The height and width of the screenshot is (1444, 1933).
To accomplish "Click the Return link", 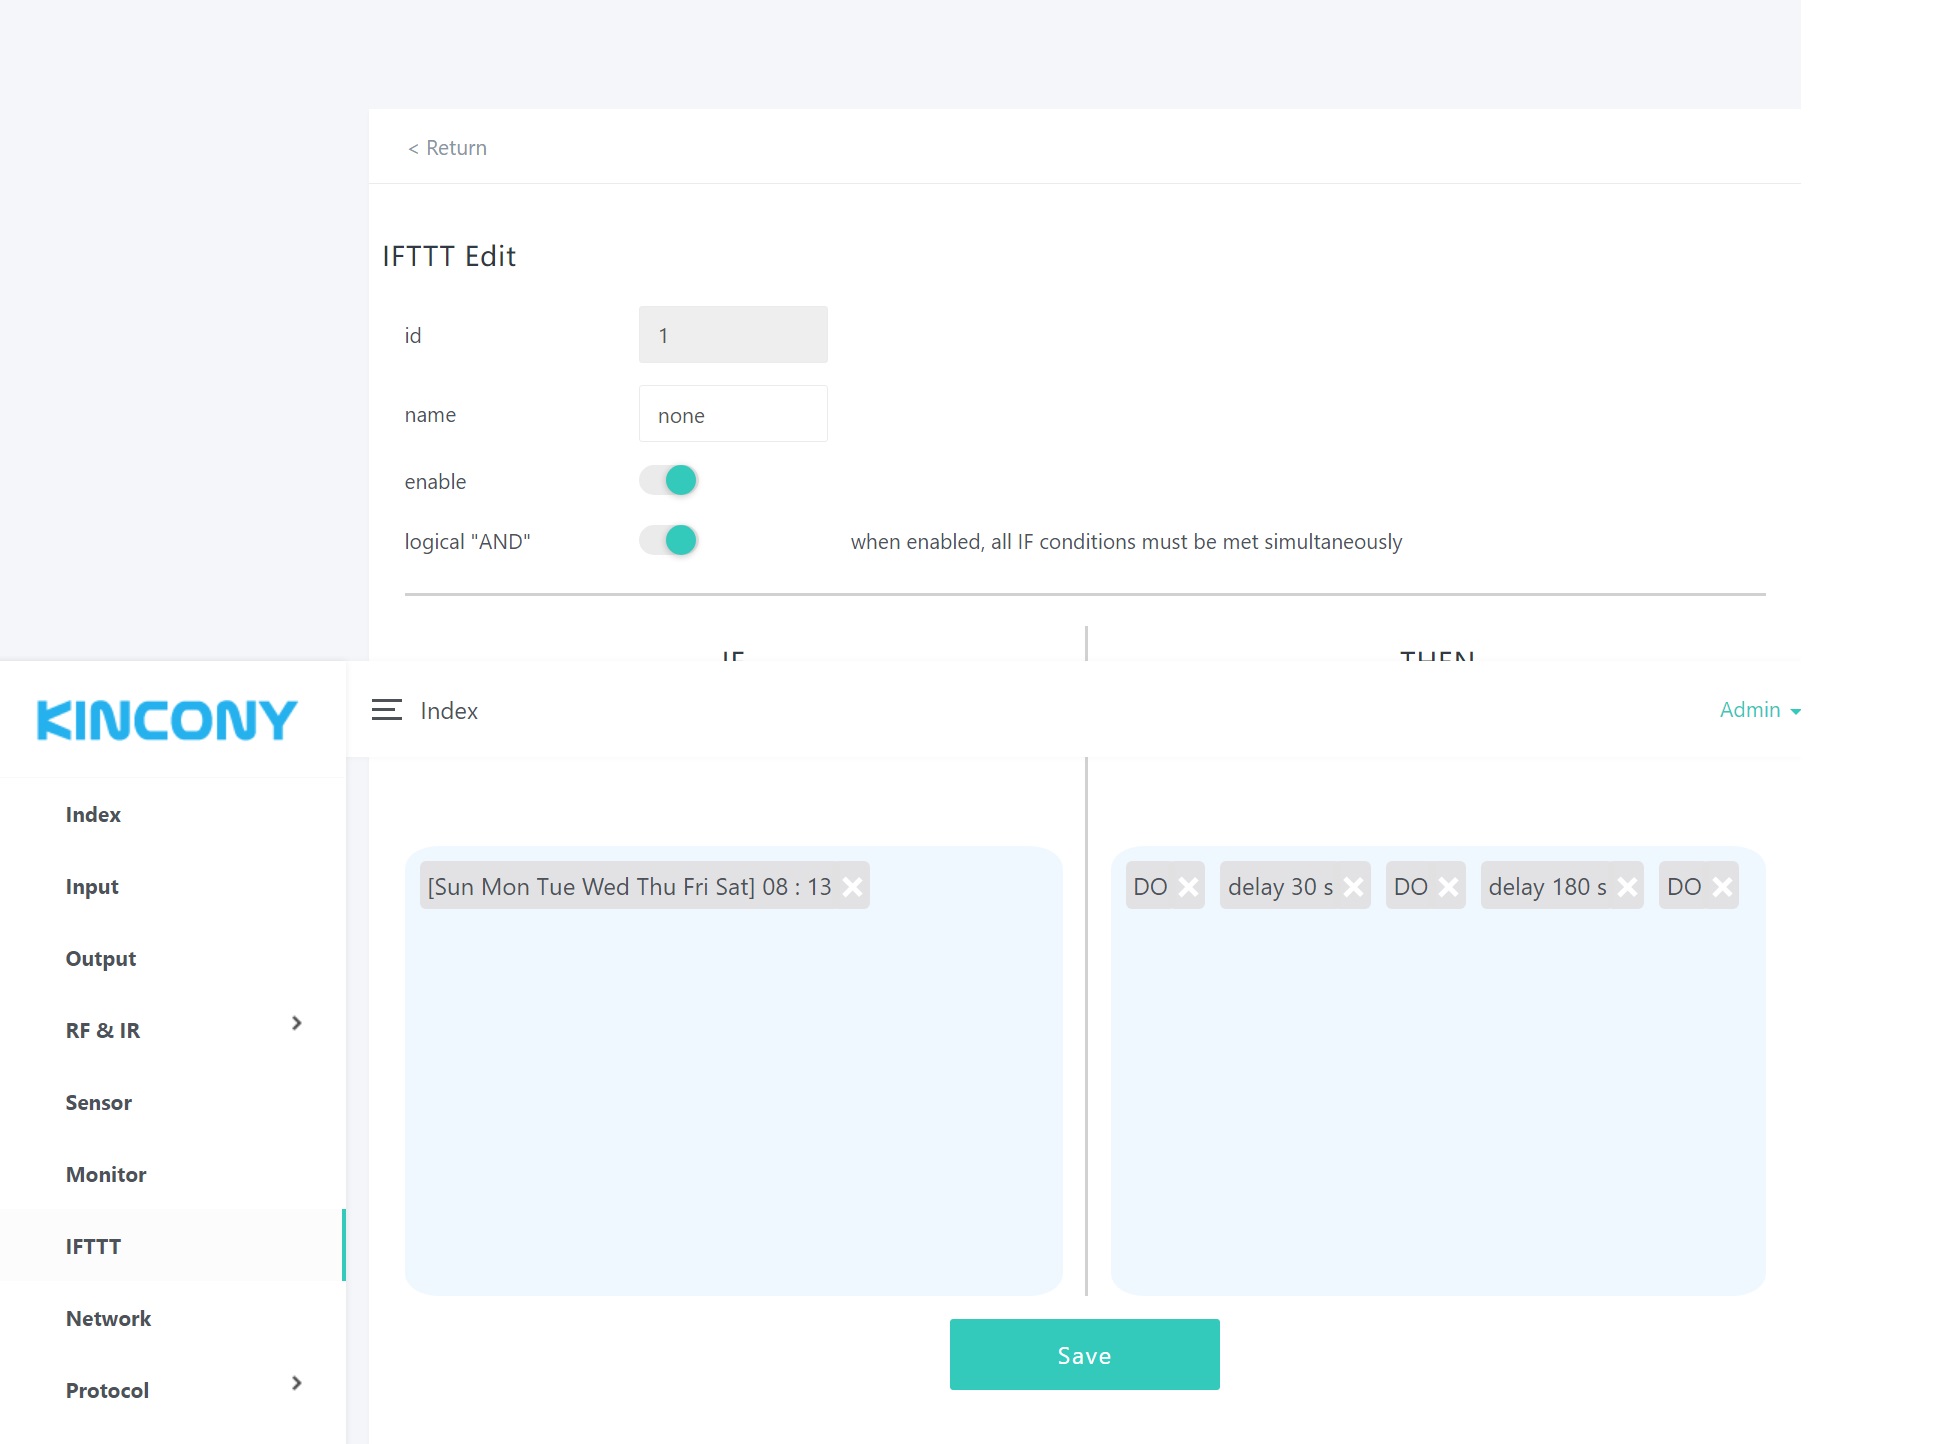I will click(x=447, y=148).
